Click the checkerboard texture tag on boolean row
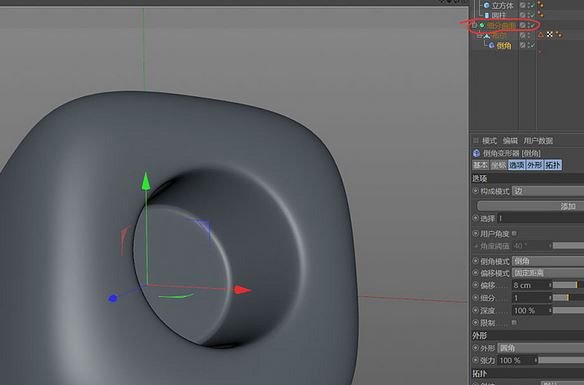Screen dimensions: 584x385 pyautogui.click(x=550, y=35)
